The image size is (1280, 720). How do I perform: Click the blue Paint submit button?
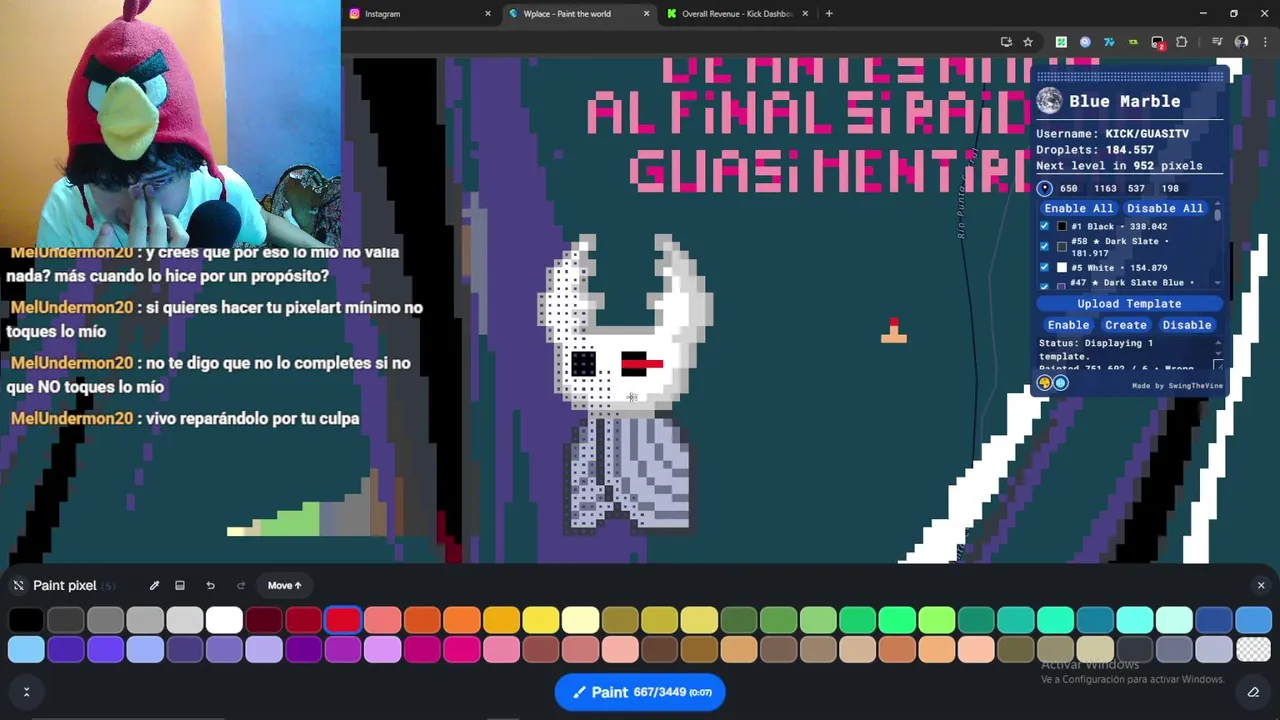[x=640, y=692]
